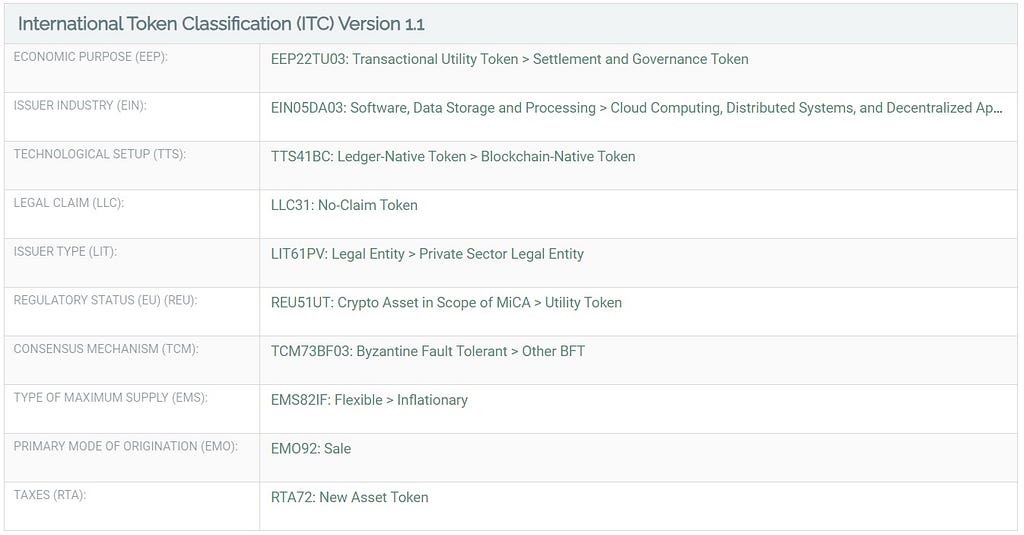Click the EIN05DA03 Software, Data Storage value
Image resolution: width=1024 pixels, height=535 pixels.
coord(636,108)
